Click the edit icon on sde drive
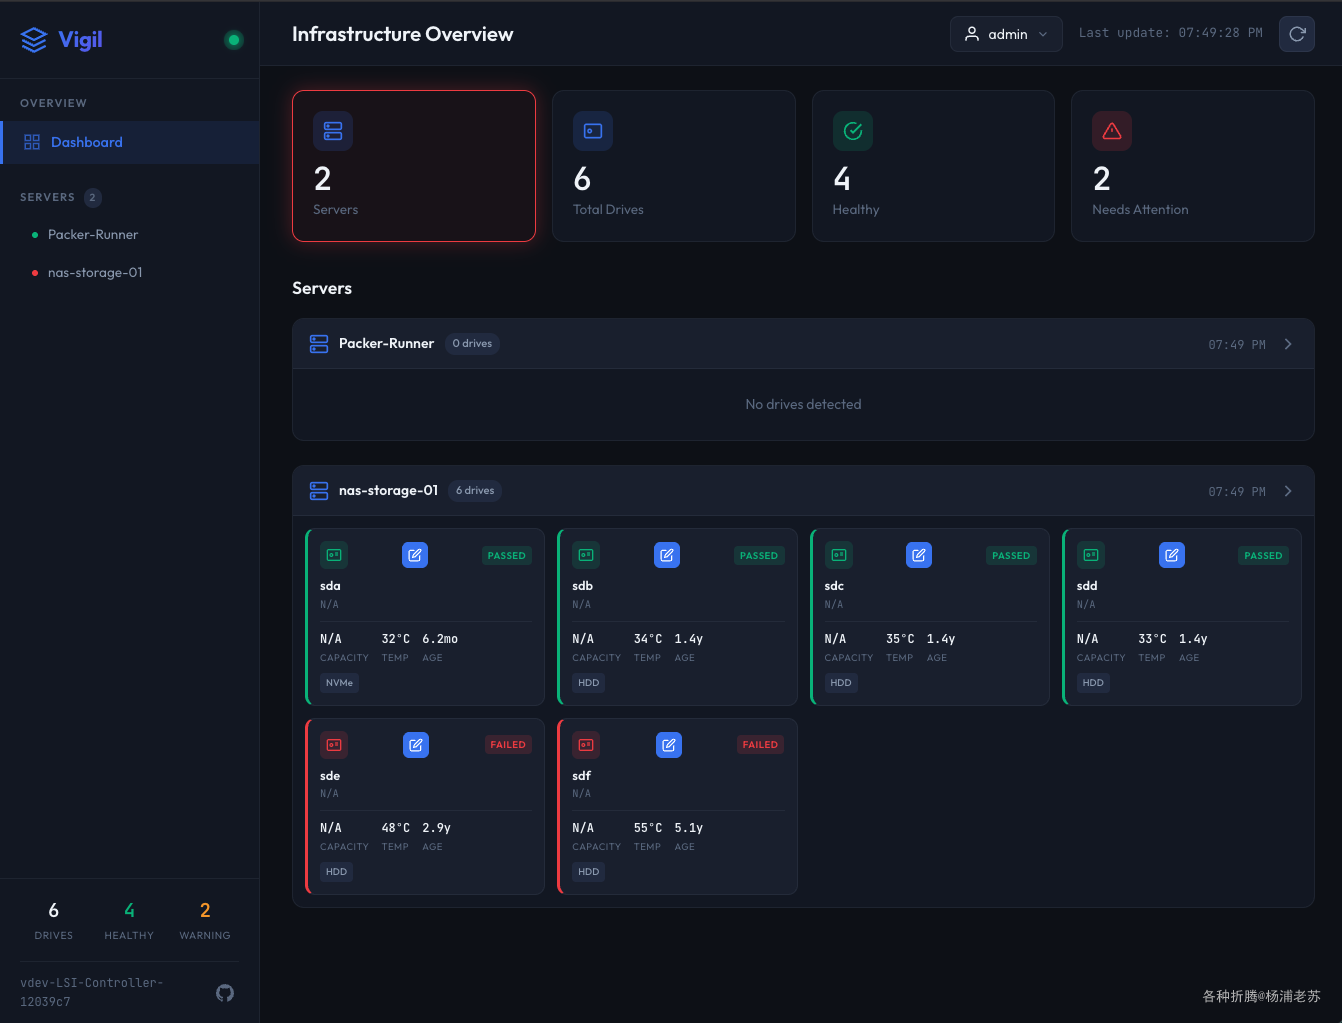 pyautogui.click(x=416, y=745)
